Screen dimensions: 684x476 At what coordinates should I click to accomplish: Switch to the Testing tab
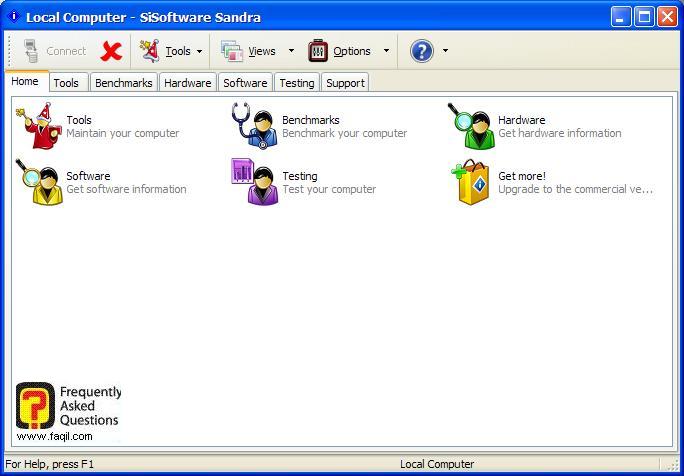pos(297,83)
